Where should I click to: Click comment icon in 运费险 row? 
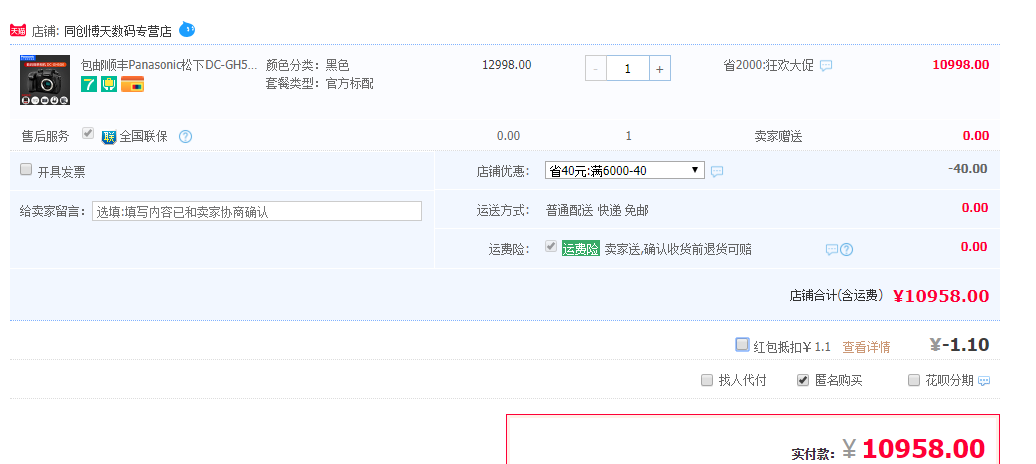(832, 249)
